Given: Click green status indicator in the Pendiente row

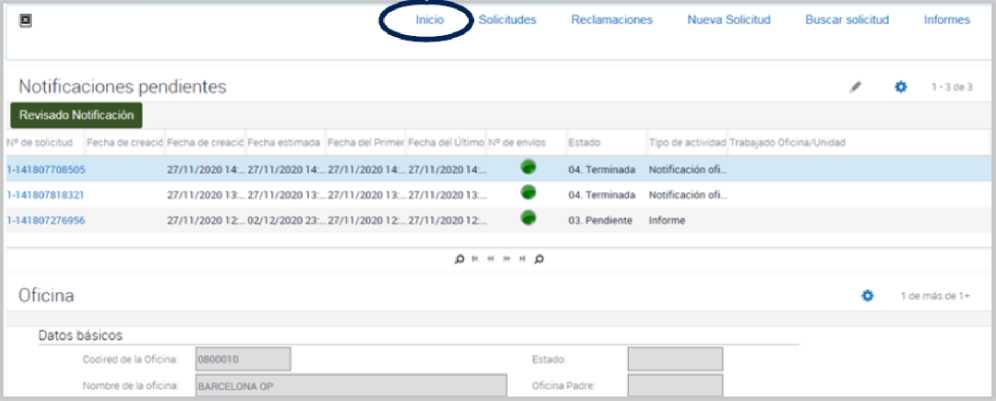Looking at the screenshot, I should (x=528, y=218).
